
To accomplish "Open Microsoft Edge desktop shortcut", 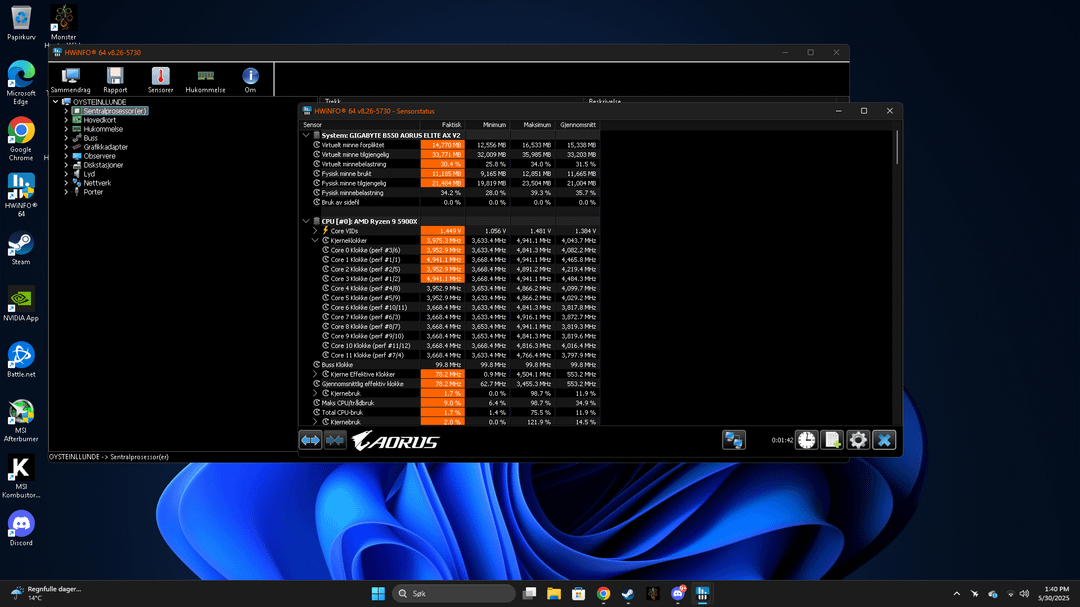I will pyautogui.click(x=21, y=82).
